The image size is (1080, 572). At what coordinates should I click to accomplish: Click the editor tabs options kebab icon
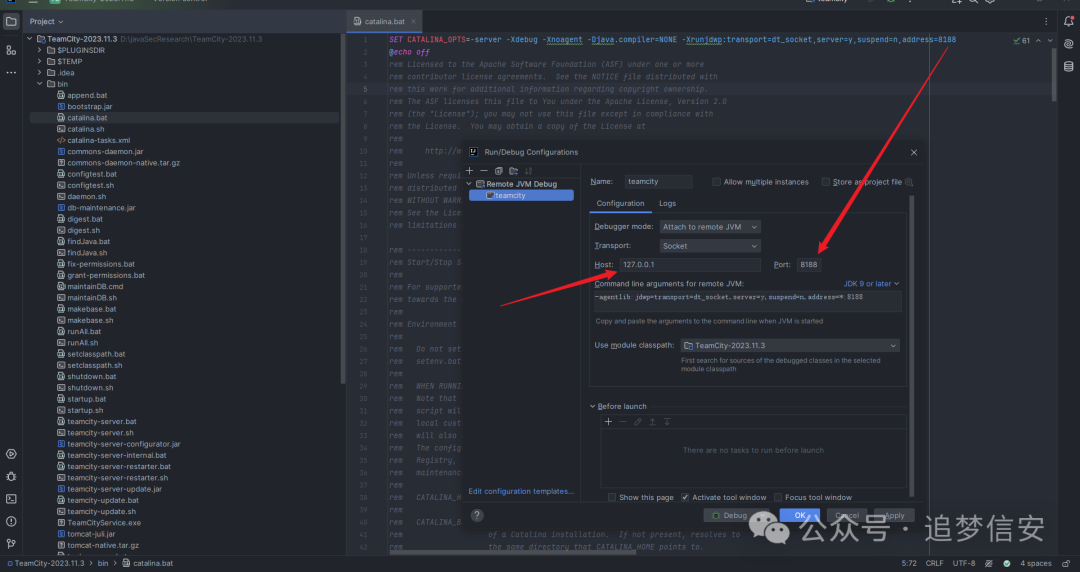pos(1046,21)
